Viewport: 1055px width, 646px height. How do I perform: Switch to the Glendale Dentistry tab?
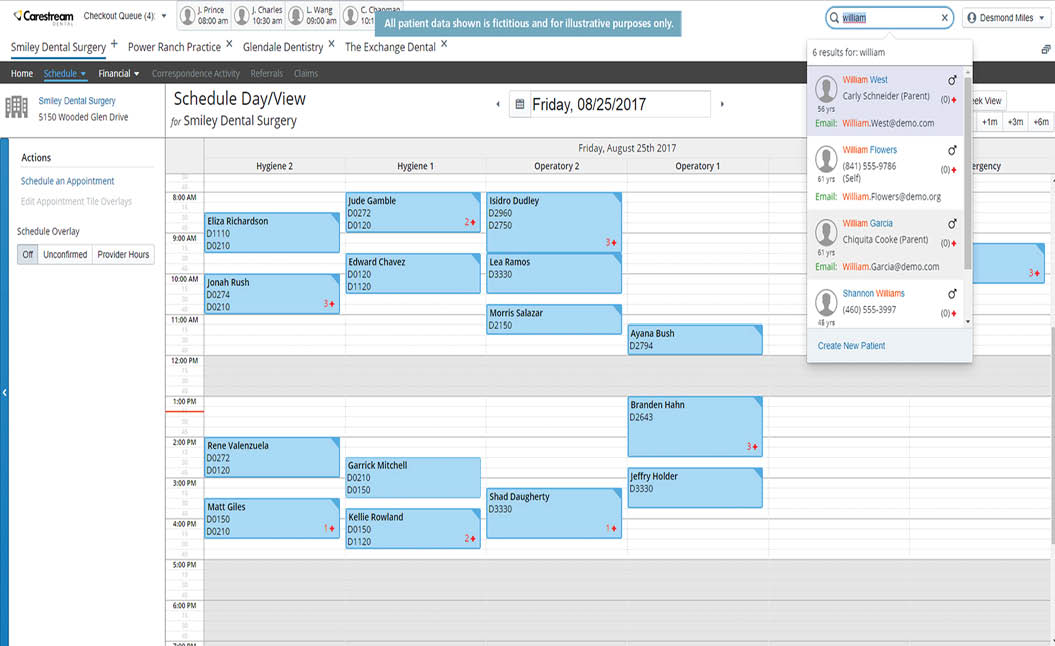point(283,47)
